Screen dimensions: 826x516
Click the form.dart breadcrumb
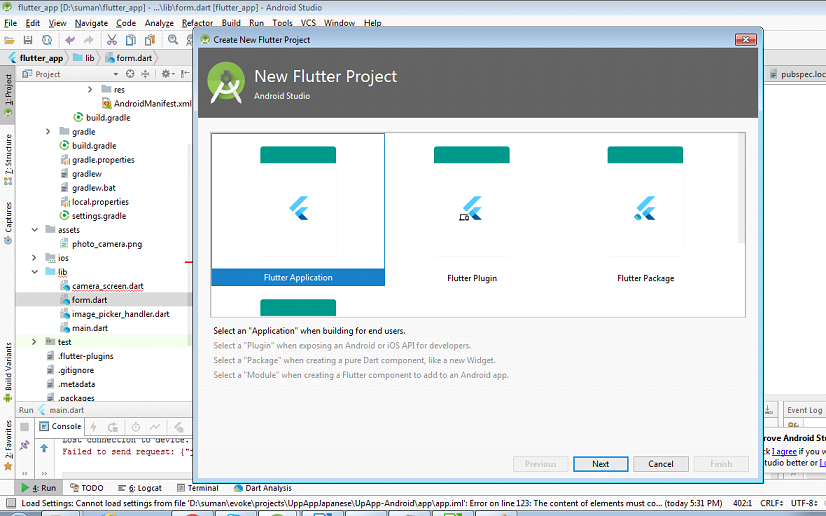pos(129,58)
